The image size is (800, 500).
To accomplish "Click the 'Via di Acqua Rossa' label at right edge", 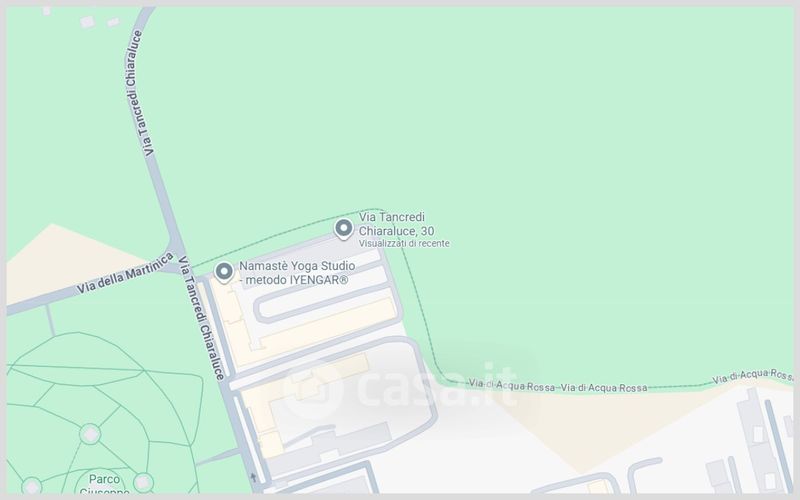I will (x=753, y=377).
